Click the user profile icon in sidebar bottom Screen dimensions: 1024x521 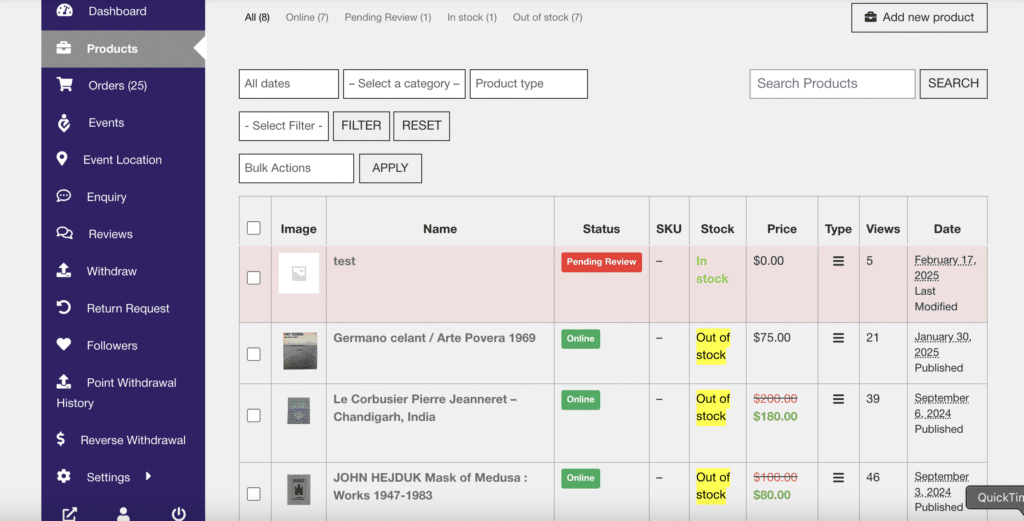(x=123, y=514)
